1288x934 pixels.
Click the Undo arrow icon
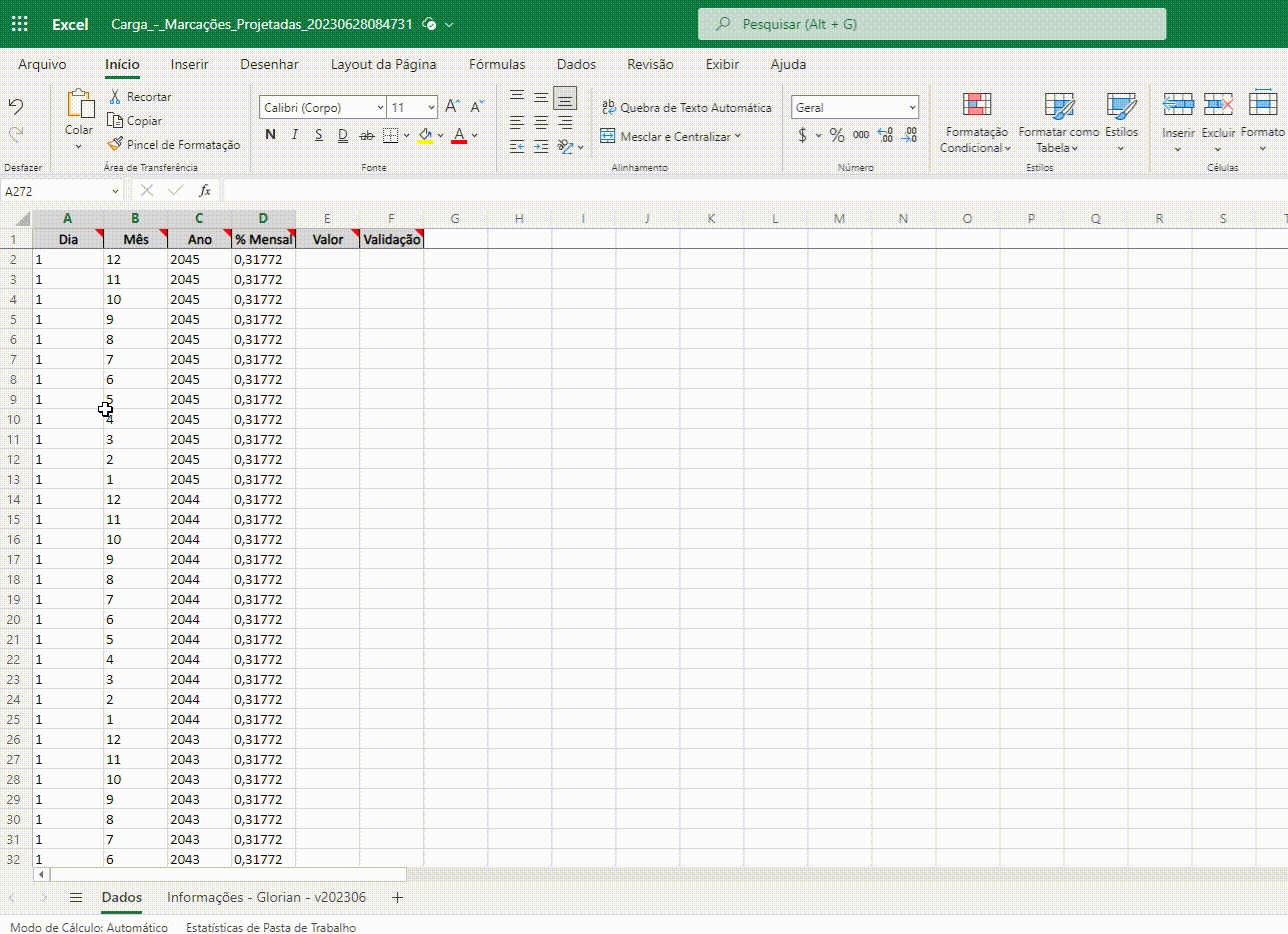pyautogui.click(x=16, y=107)
